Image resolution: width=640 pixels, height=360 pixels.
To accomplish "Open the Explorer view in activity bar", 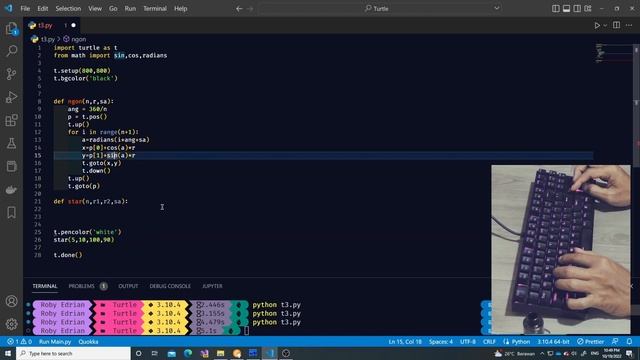I will coord(11,28).
